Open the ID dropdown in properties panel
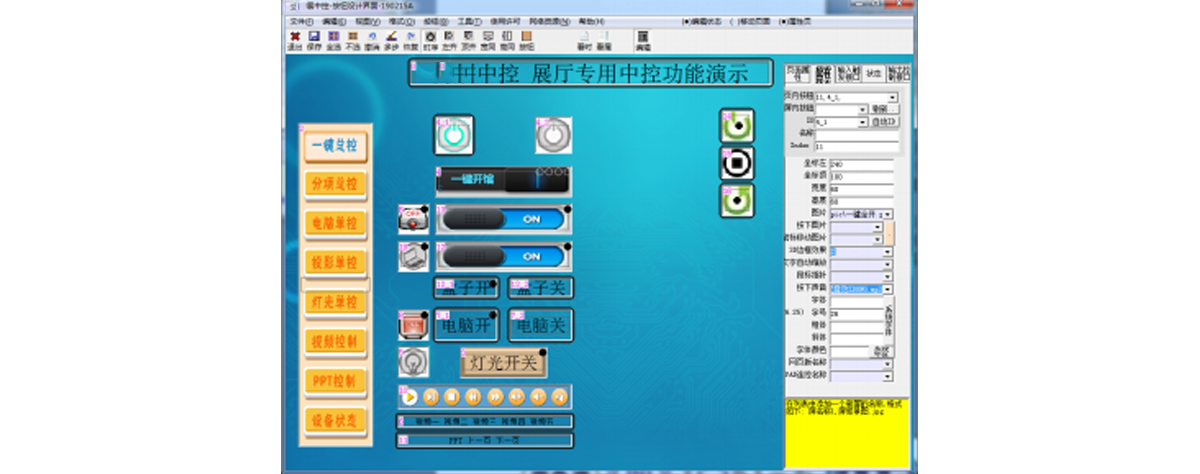This screenshot has height=474, width=1200. pyautogui.click(x=841, y=122)
